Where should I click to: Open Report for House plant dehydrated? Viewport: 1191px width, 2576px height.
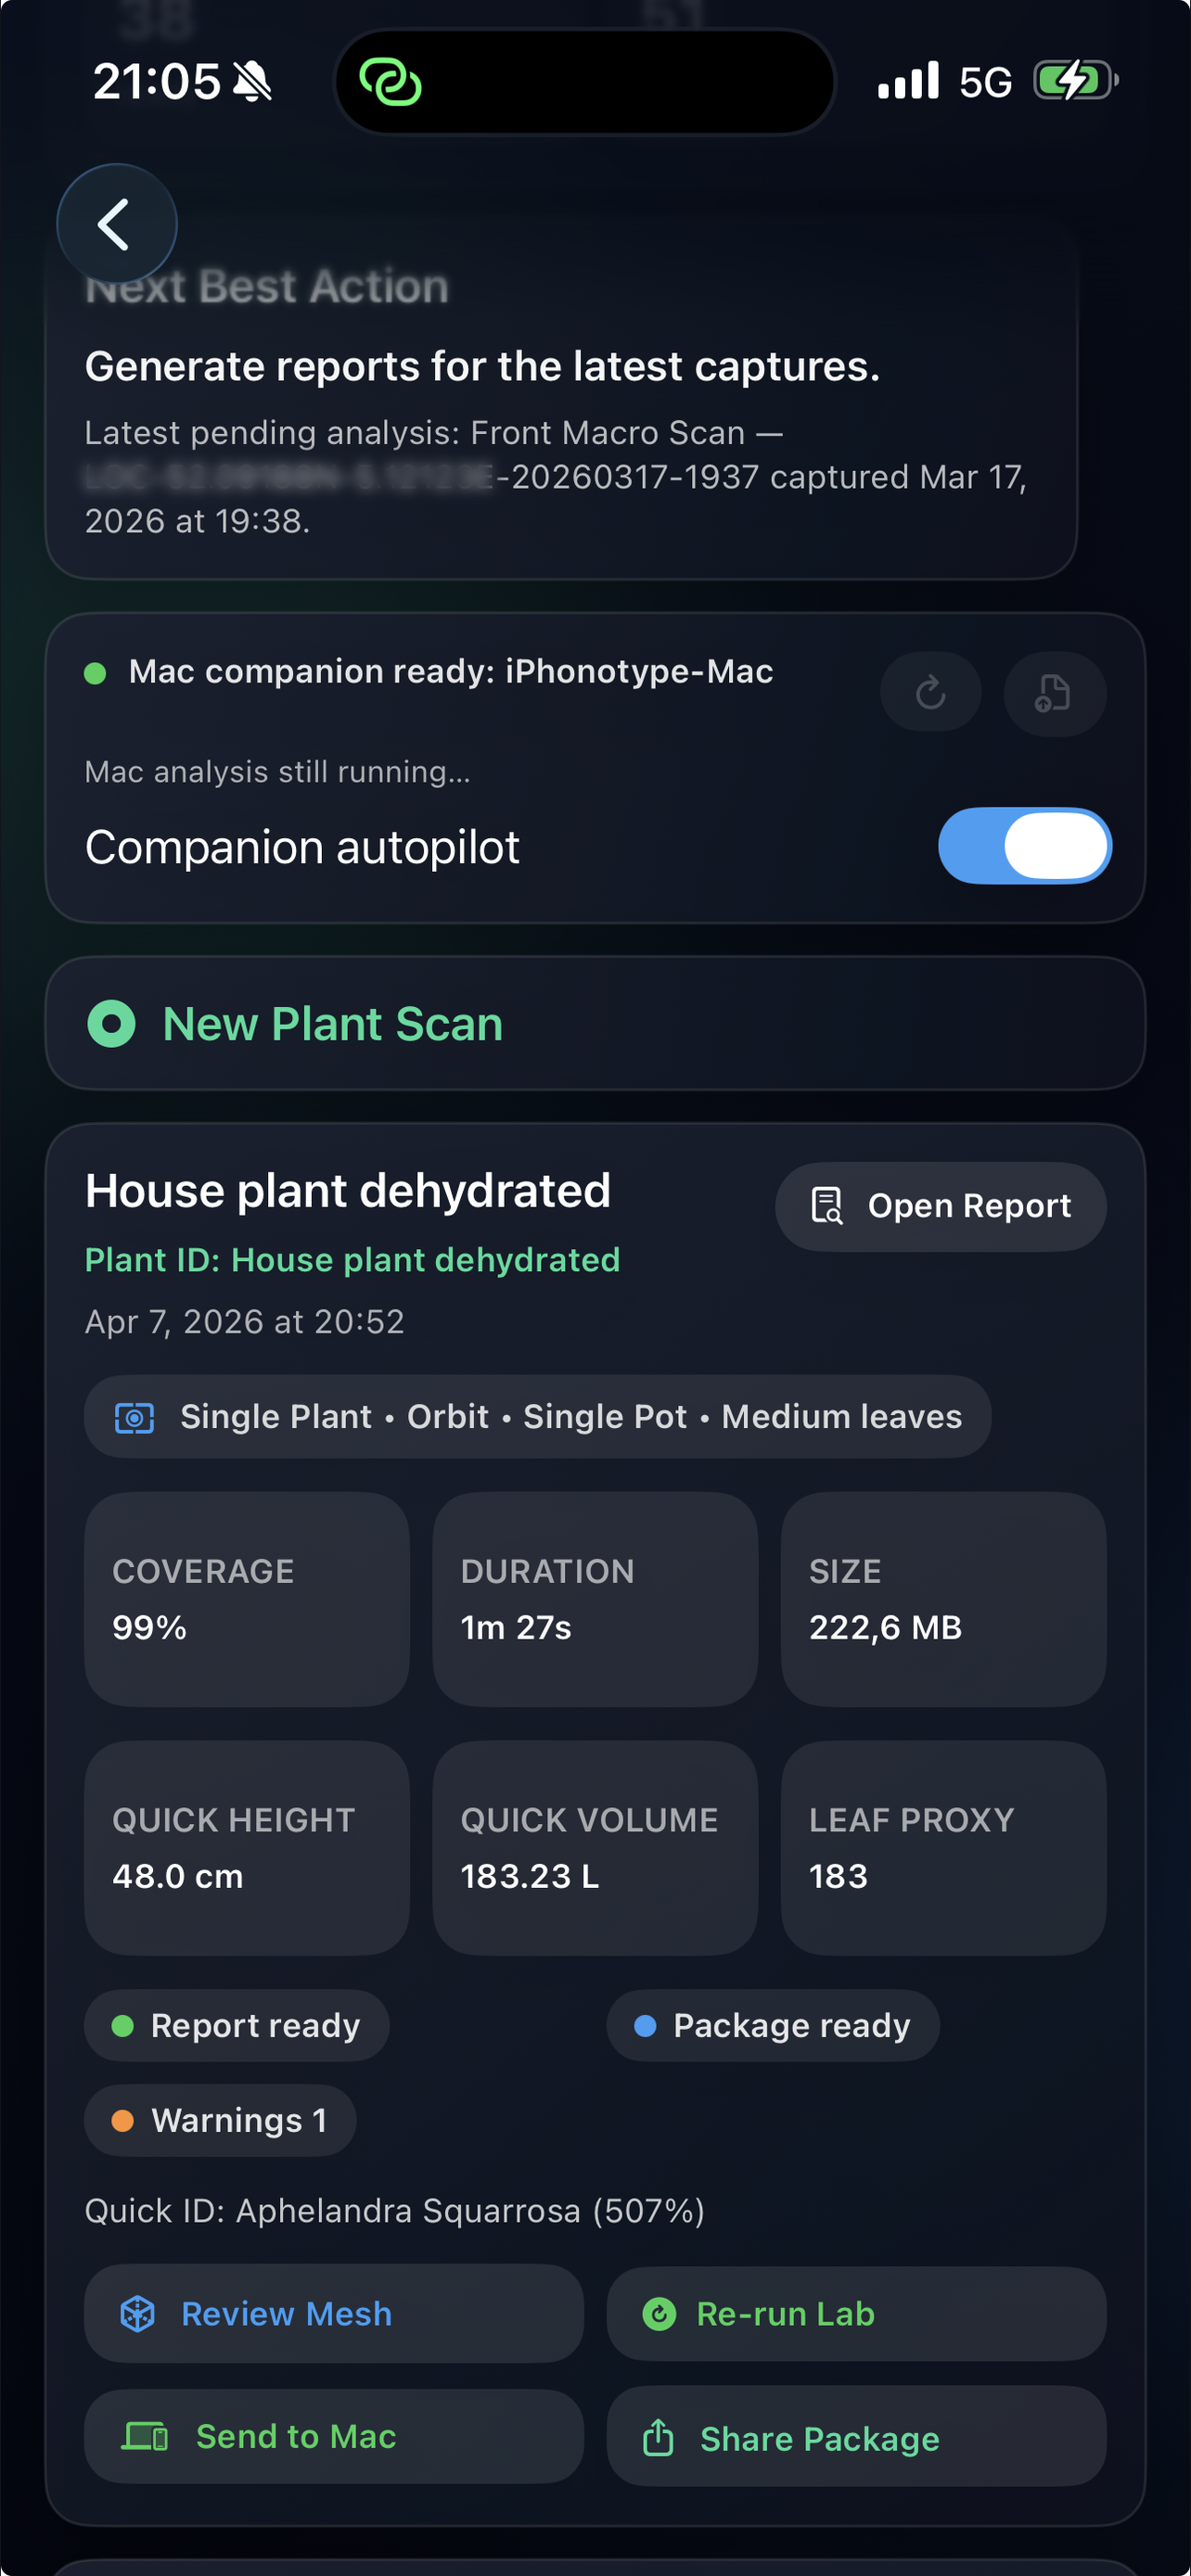coord(940,1206)
